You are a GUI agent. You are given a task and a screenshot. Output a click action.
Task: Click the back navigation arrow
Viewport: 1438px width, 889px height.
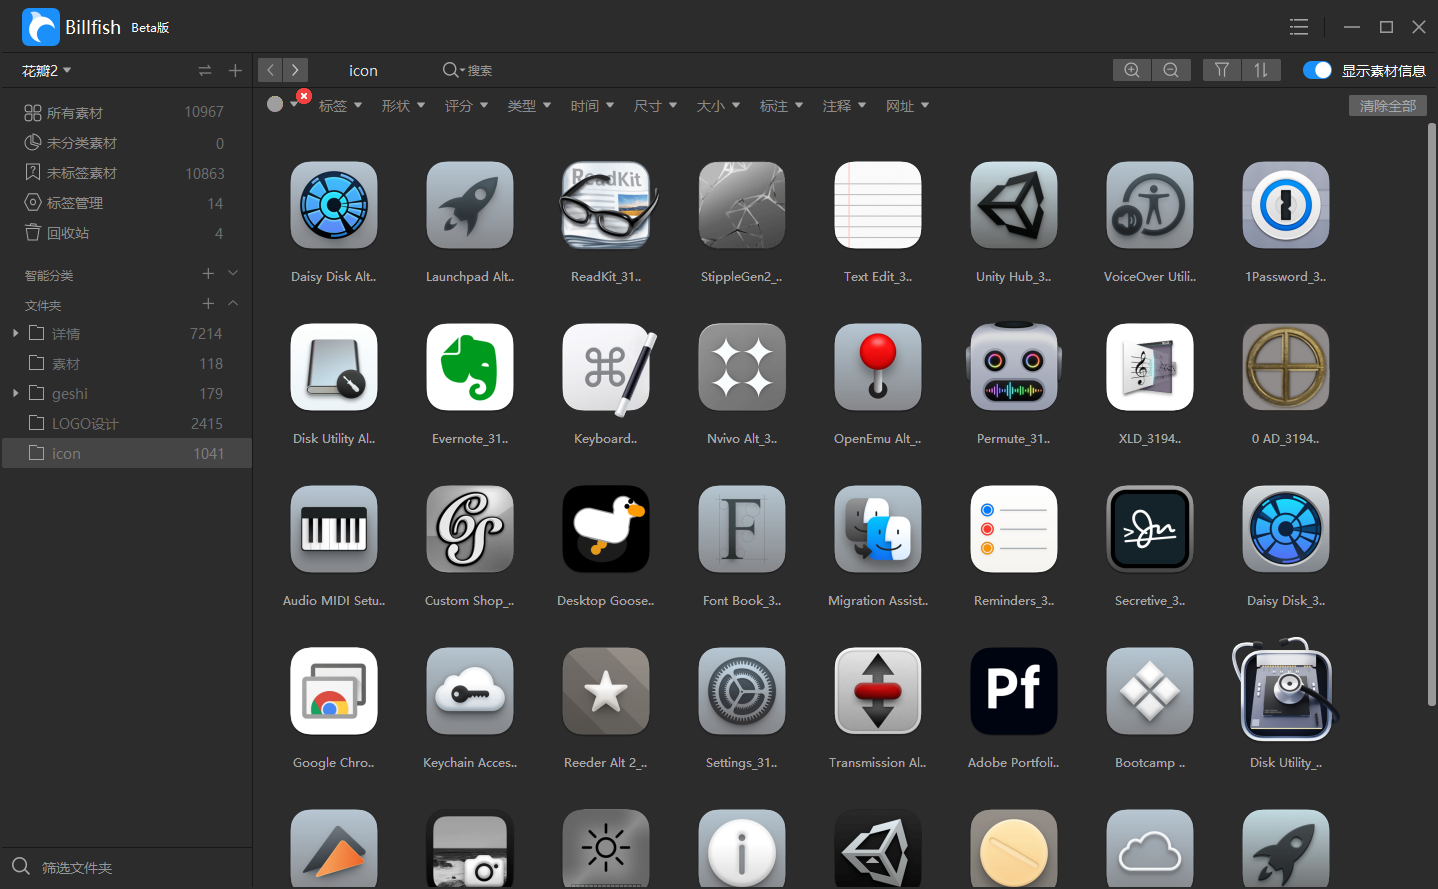(270, 70)
